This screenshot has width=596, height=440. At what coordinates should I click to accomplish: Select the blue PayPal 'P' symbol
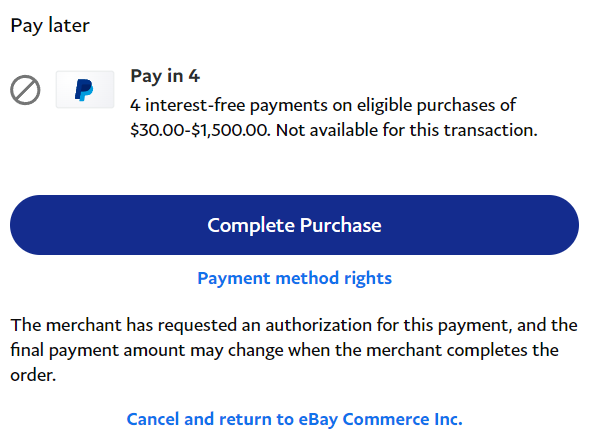coord(84,90)
